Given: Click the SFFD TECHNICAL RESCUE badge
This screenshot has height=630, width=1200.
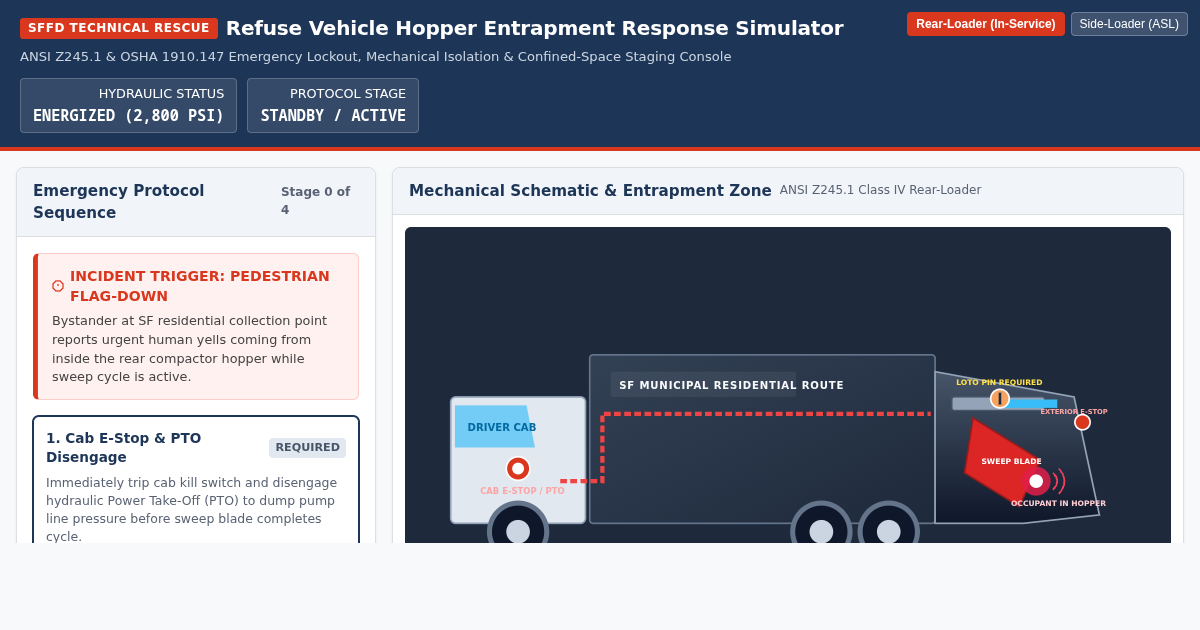Looking at the screenshot, I should click(119, 28).
